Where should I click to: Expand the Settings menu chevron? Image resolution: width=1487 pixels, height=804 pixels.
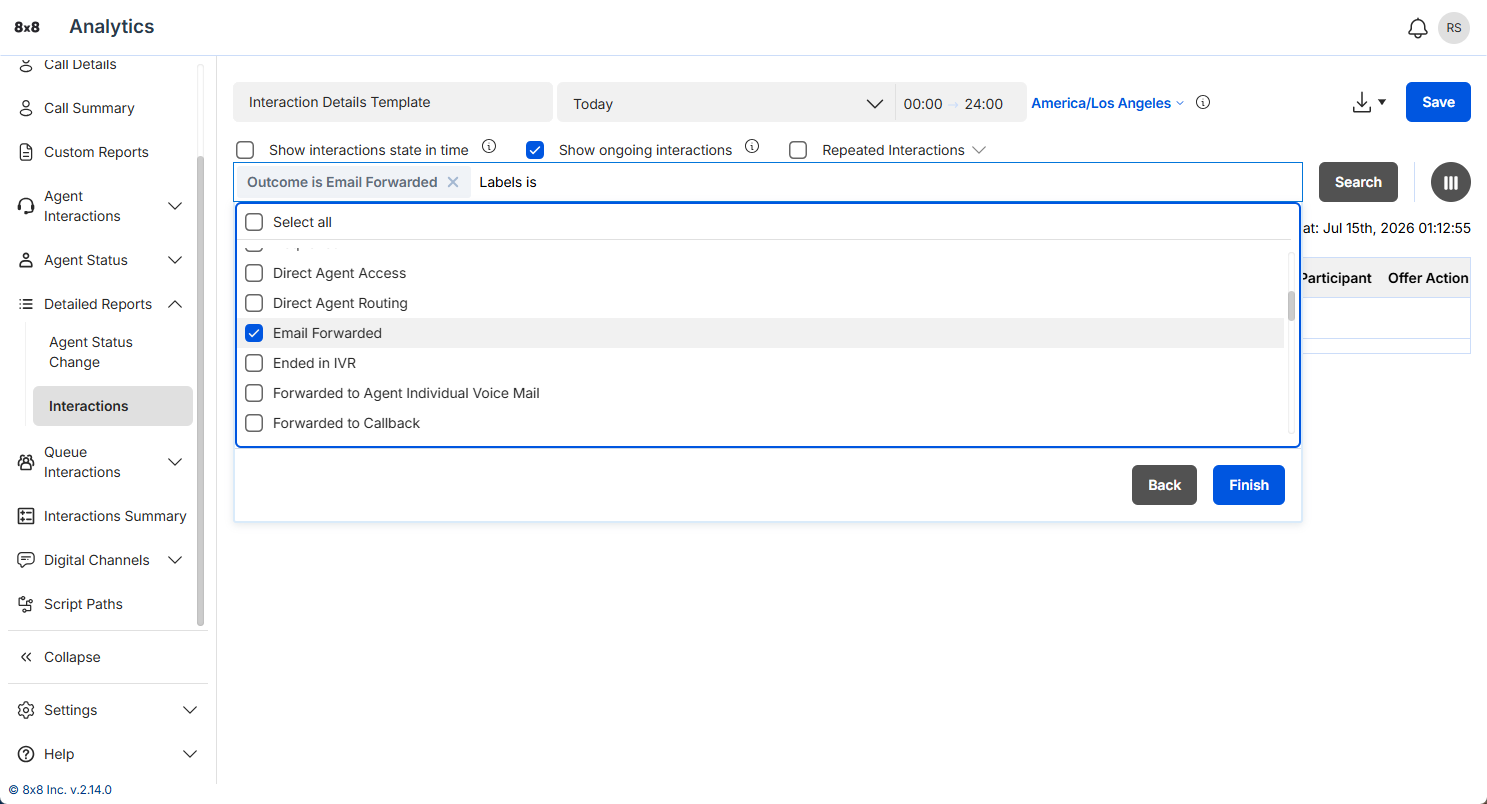tap(190, 710)
